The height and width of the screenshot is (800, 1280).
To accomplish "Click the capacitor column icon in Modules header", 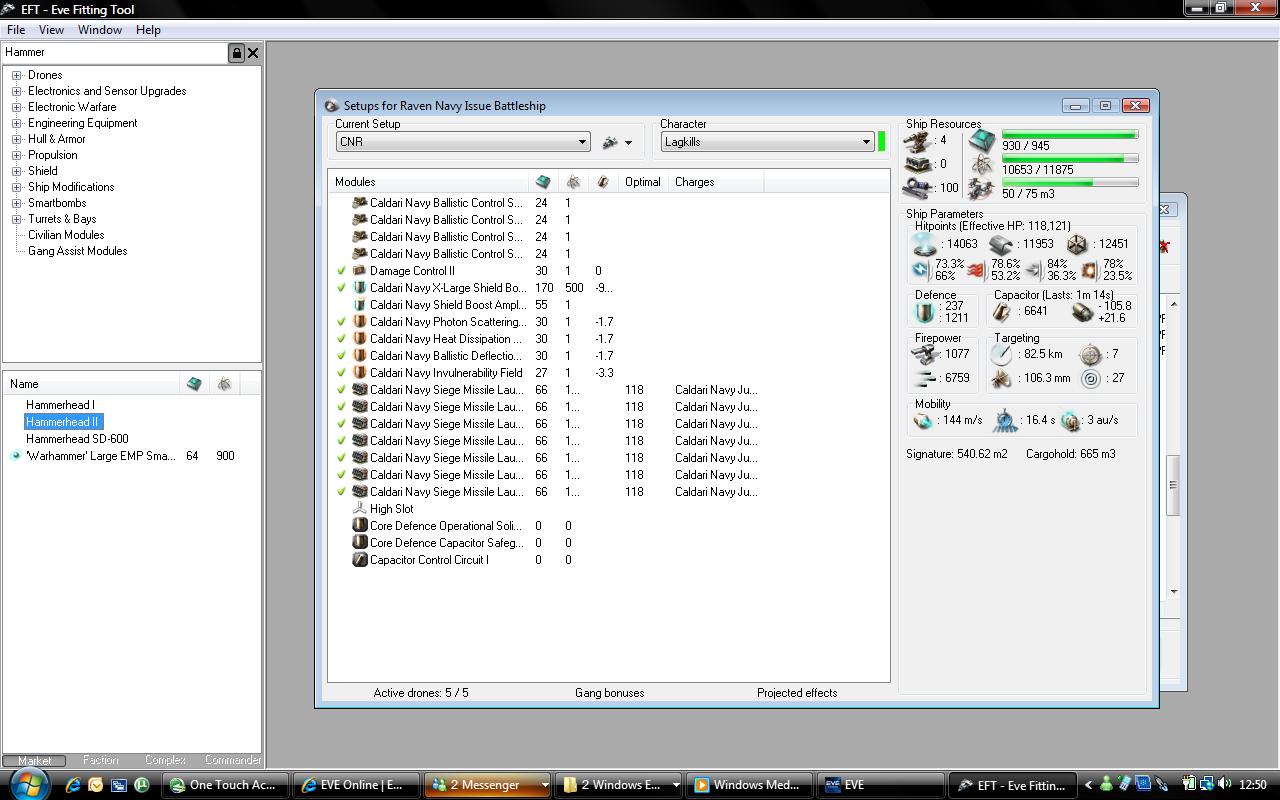I will (603, 182).
